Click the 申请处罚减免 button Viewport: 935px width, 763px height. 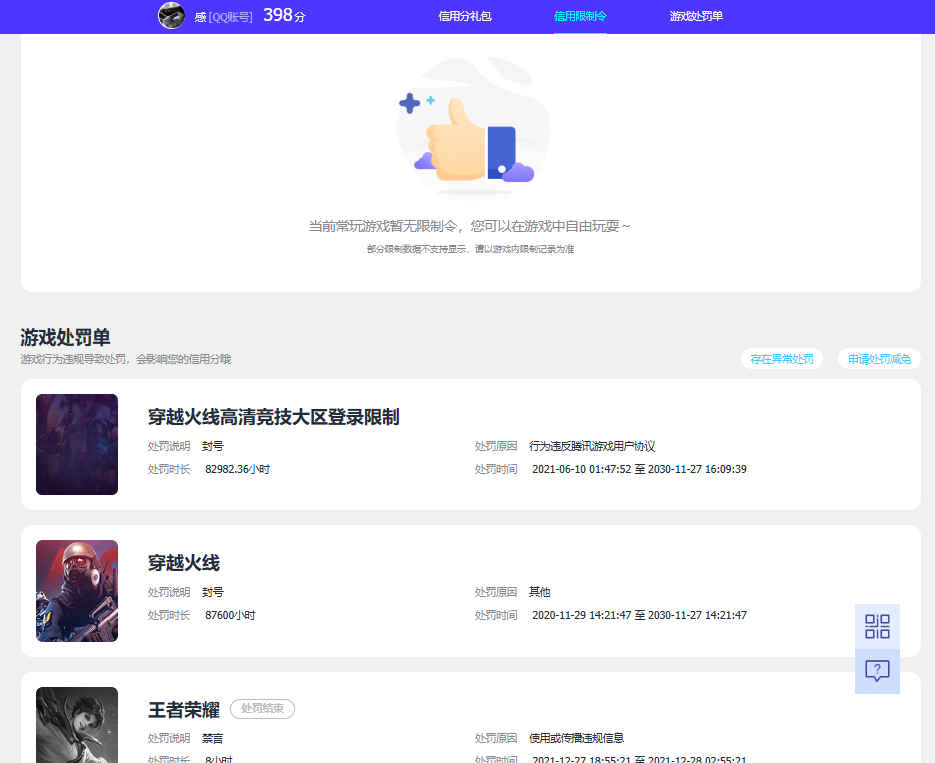880,359
